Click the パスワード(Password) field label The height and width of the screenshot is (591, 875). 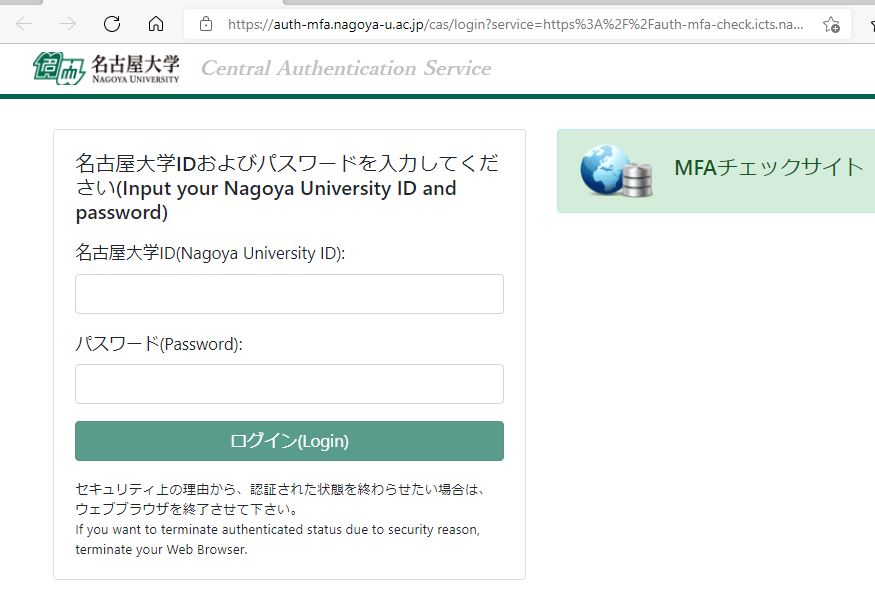pyautogui.click(x=156, y=343)
